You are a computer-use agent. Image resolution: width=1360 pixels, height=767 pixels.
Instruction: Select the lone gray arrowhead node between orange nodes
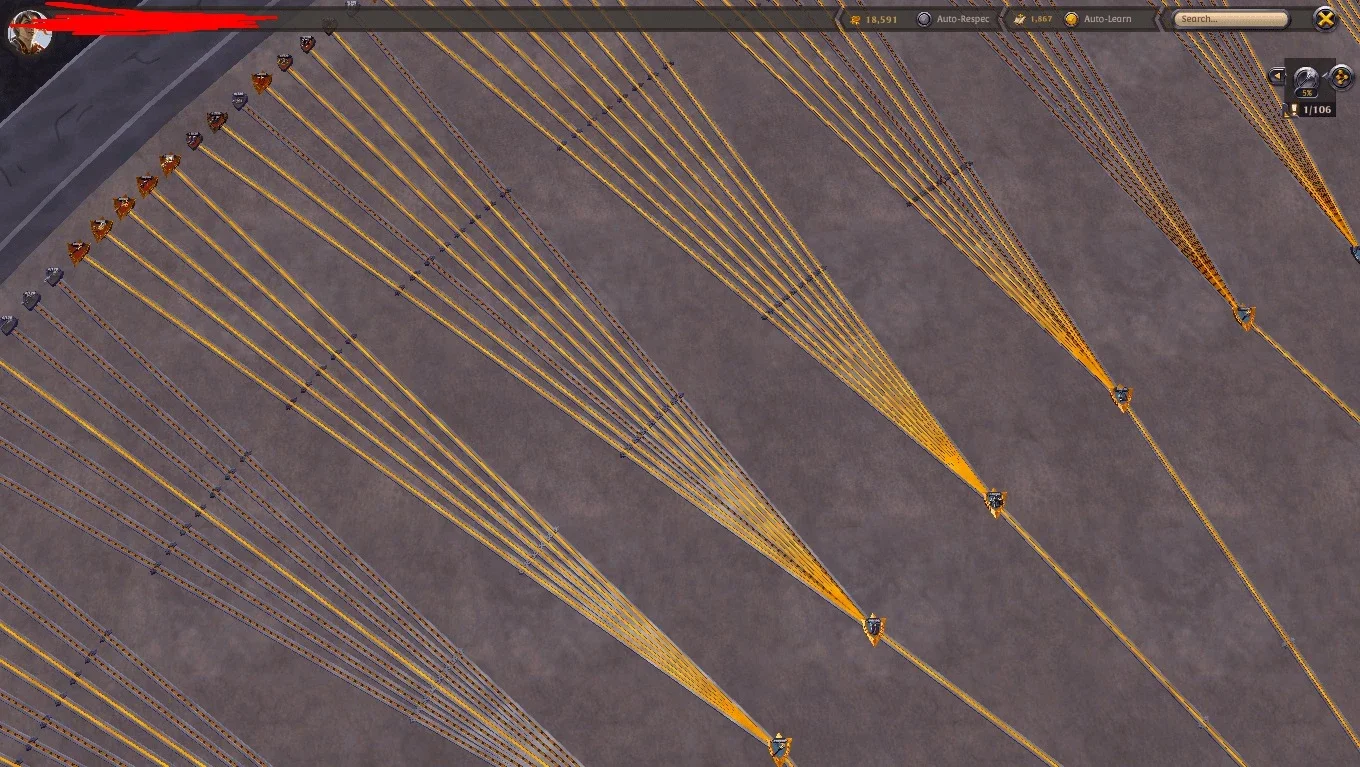click(x=239, y=100)
